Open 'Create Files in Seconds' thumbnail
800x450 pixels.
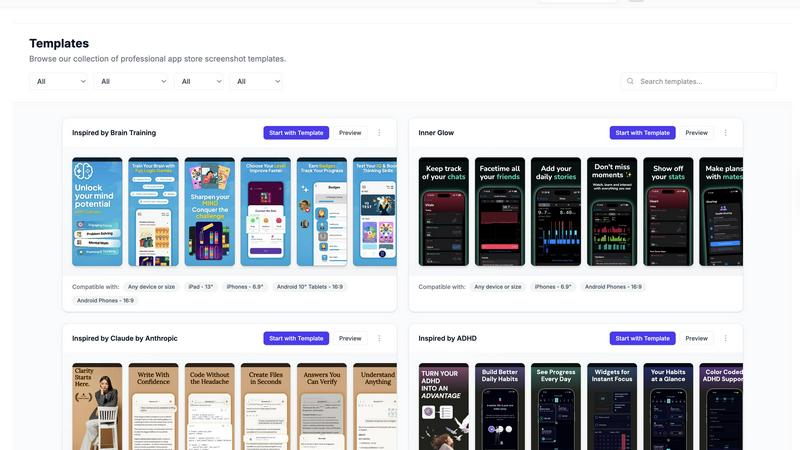point(265,407)
